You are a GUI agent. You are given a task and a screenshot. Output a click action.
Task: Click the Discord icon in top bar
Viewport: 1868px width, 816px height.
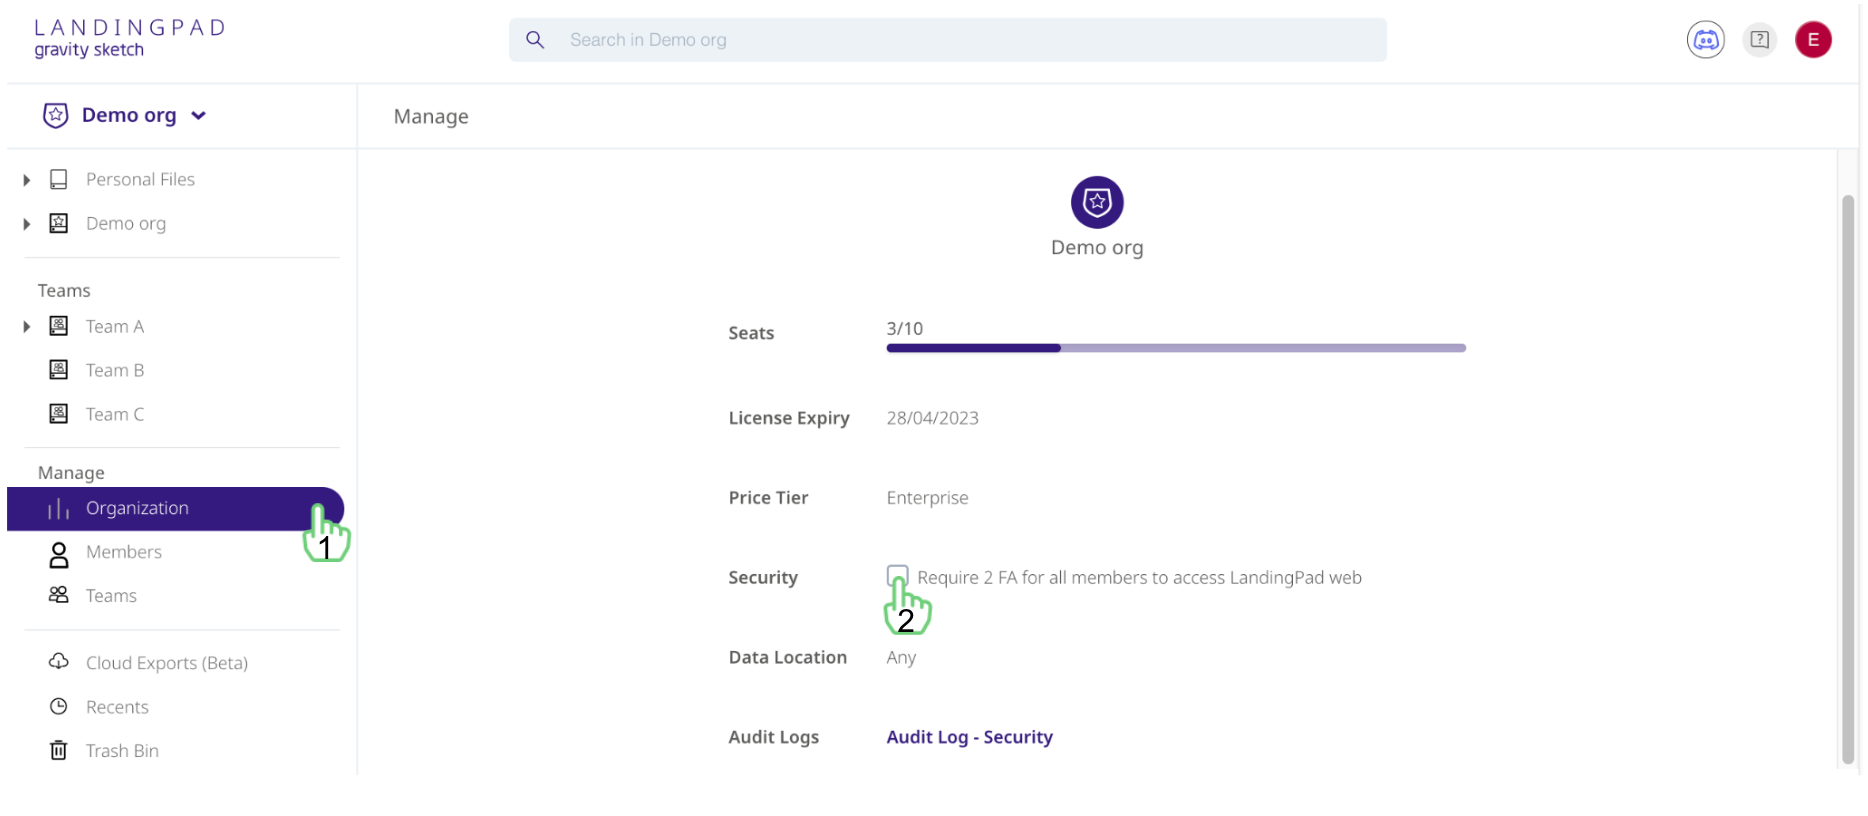(1705, 40)
